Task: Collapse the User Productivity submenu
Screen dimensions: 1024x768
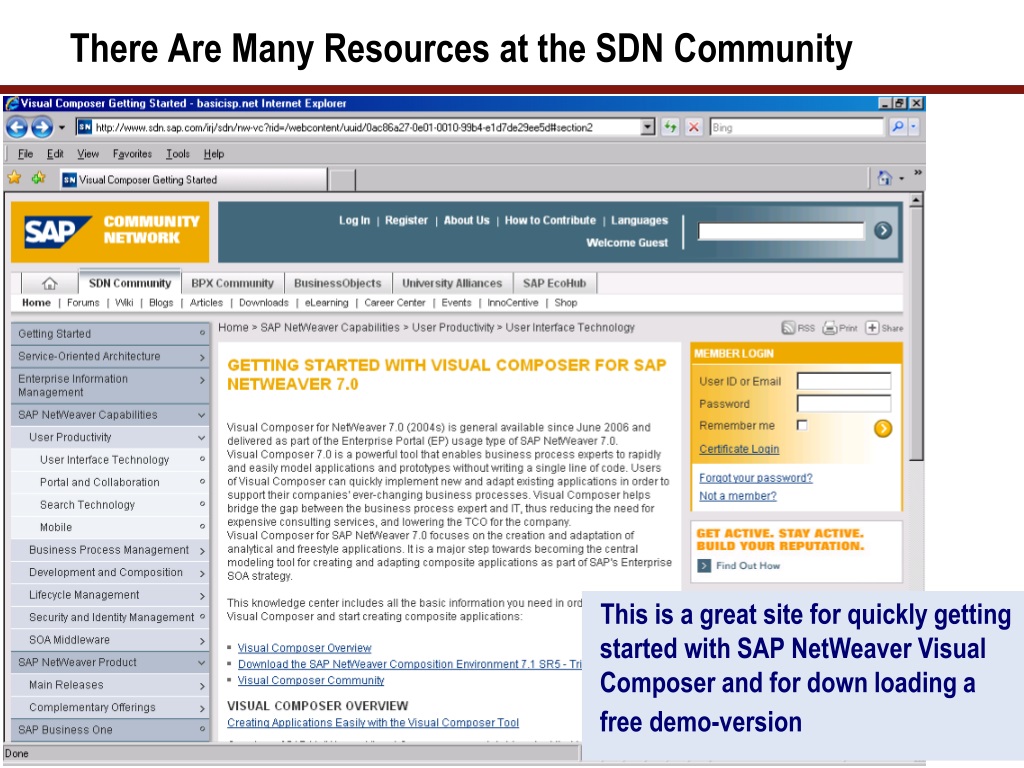Action: pos(202,438)
